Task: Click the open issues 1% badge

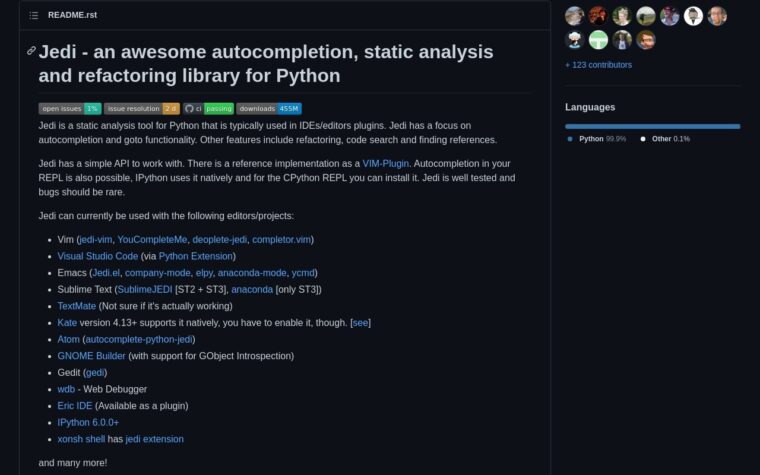Action: click(70, 109)
